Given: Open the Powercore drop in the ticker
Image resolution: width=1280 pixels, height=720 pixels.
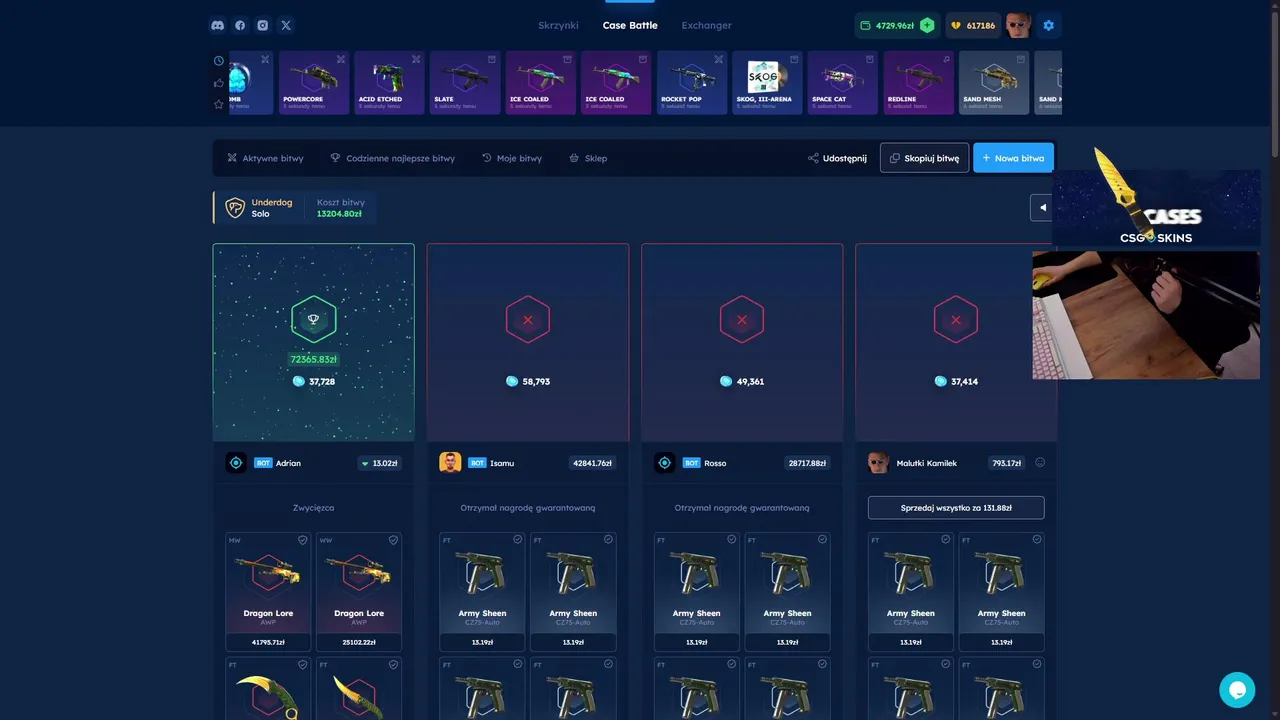Looking at the screenshot, I should (x=314, y=82).
